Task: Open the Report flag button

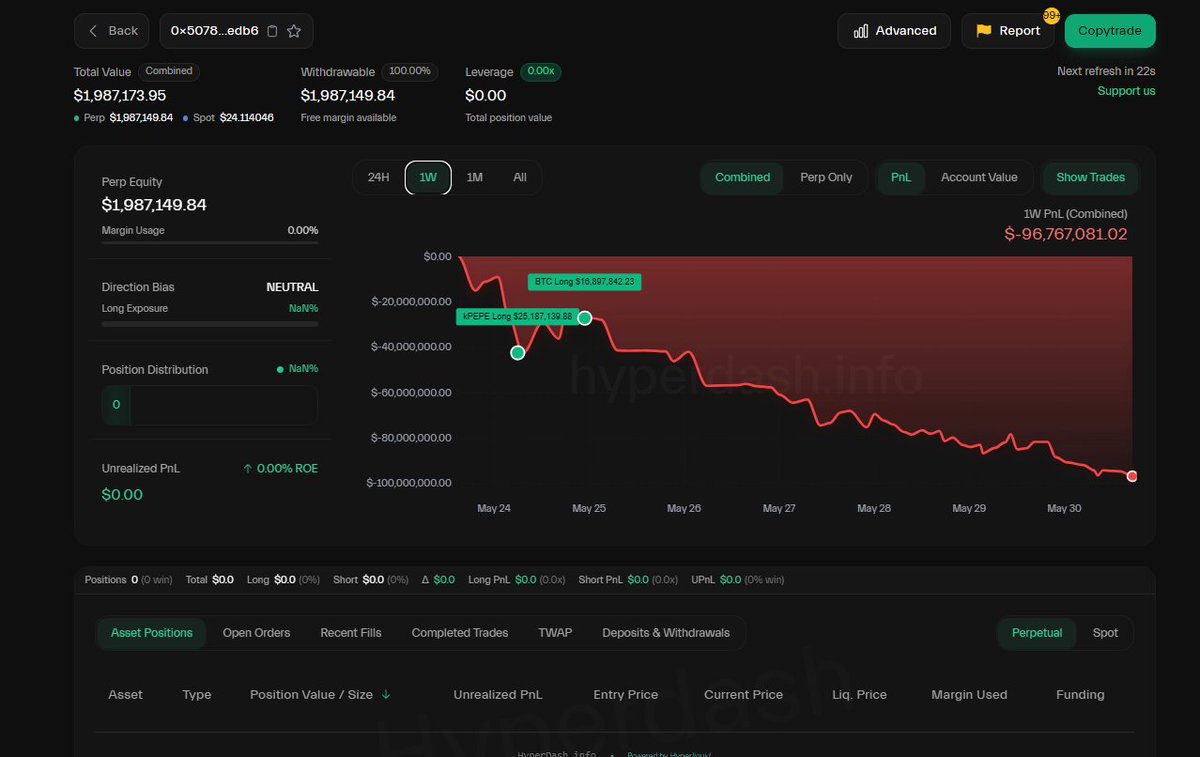Action: [x=1008, y=31]
